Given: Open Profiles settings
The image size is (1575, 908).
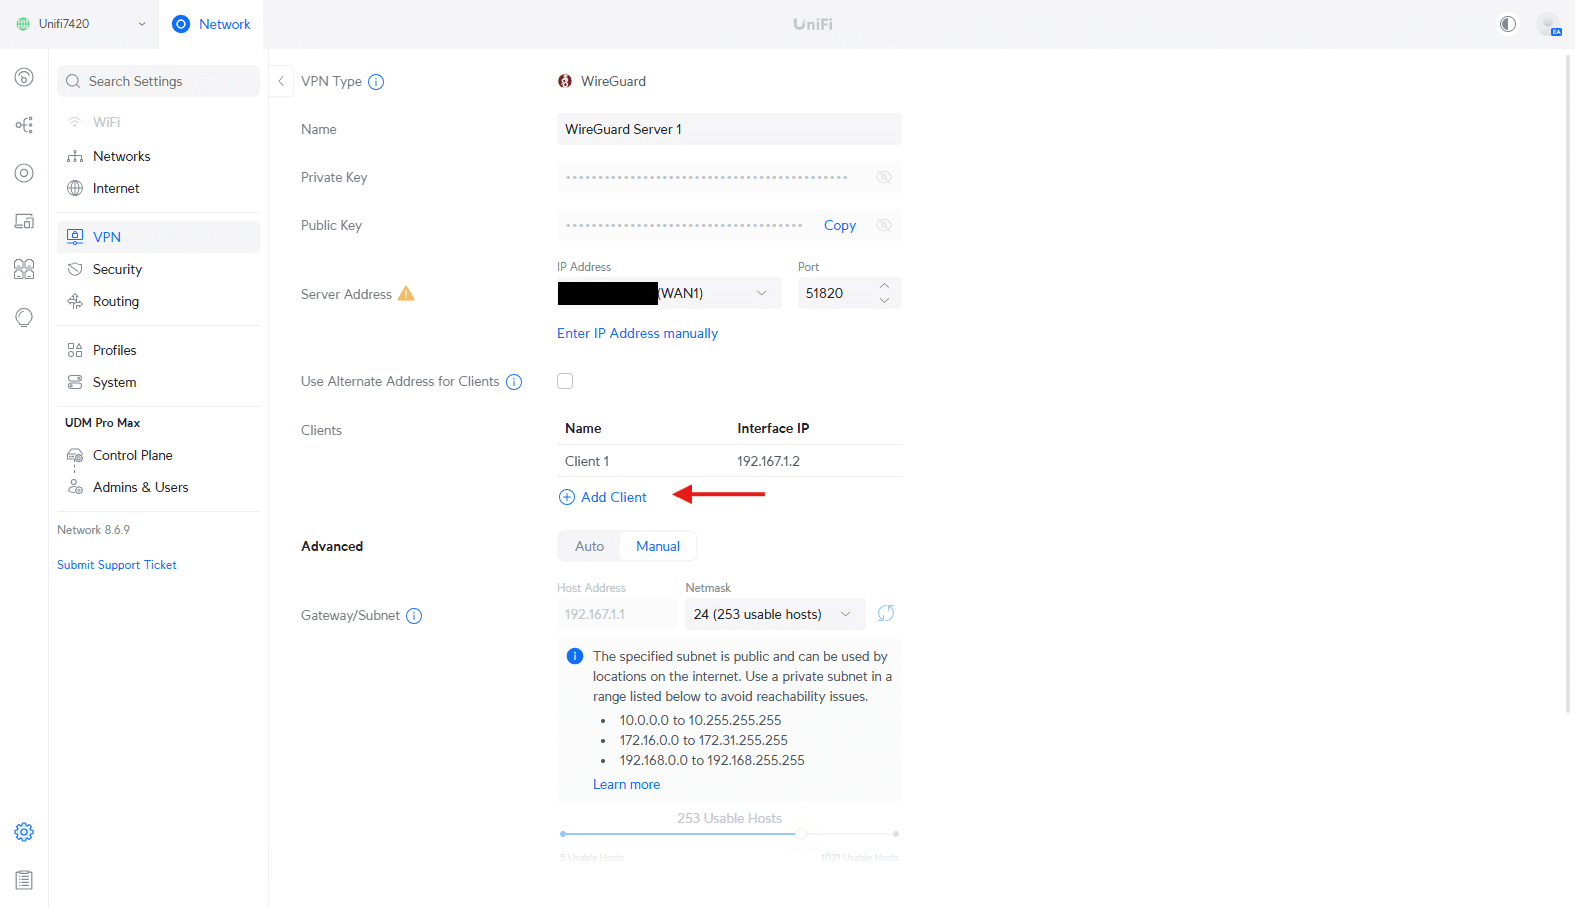Looking at the screenshot, I should pyautogui.click(x=158, y=350).
